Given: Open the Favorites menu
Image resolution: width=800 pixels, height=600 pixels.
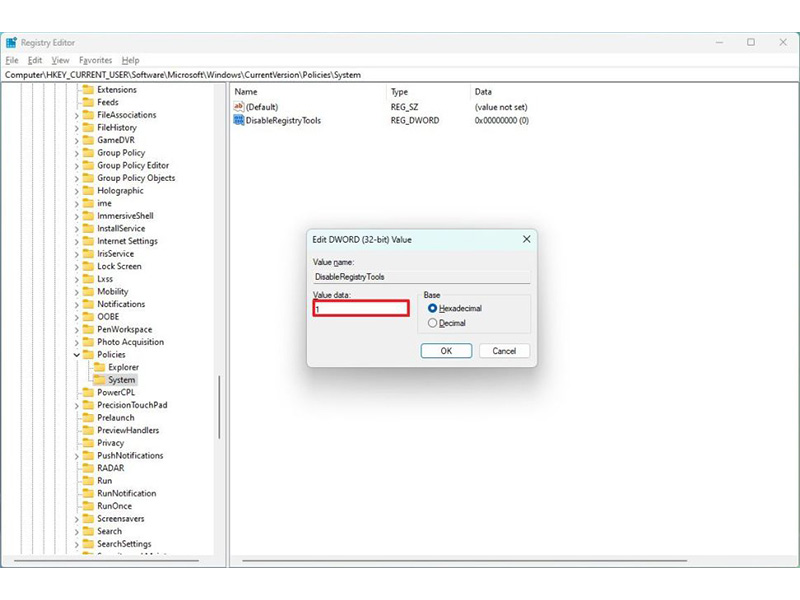Looking at the screenshot, I should (95, 60).
